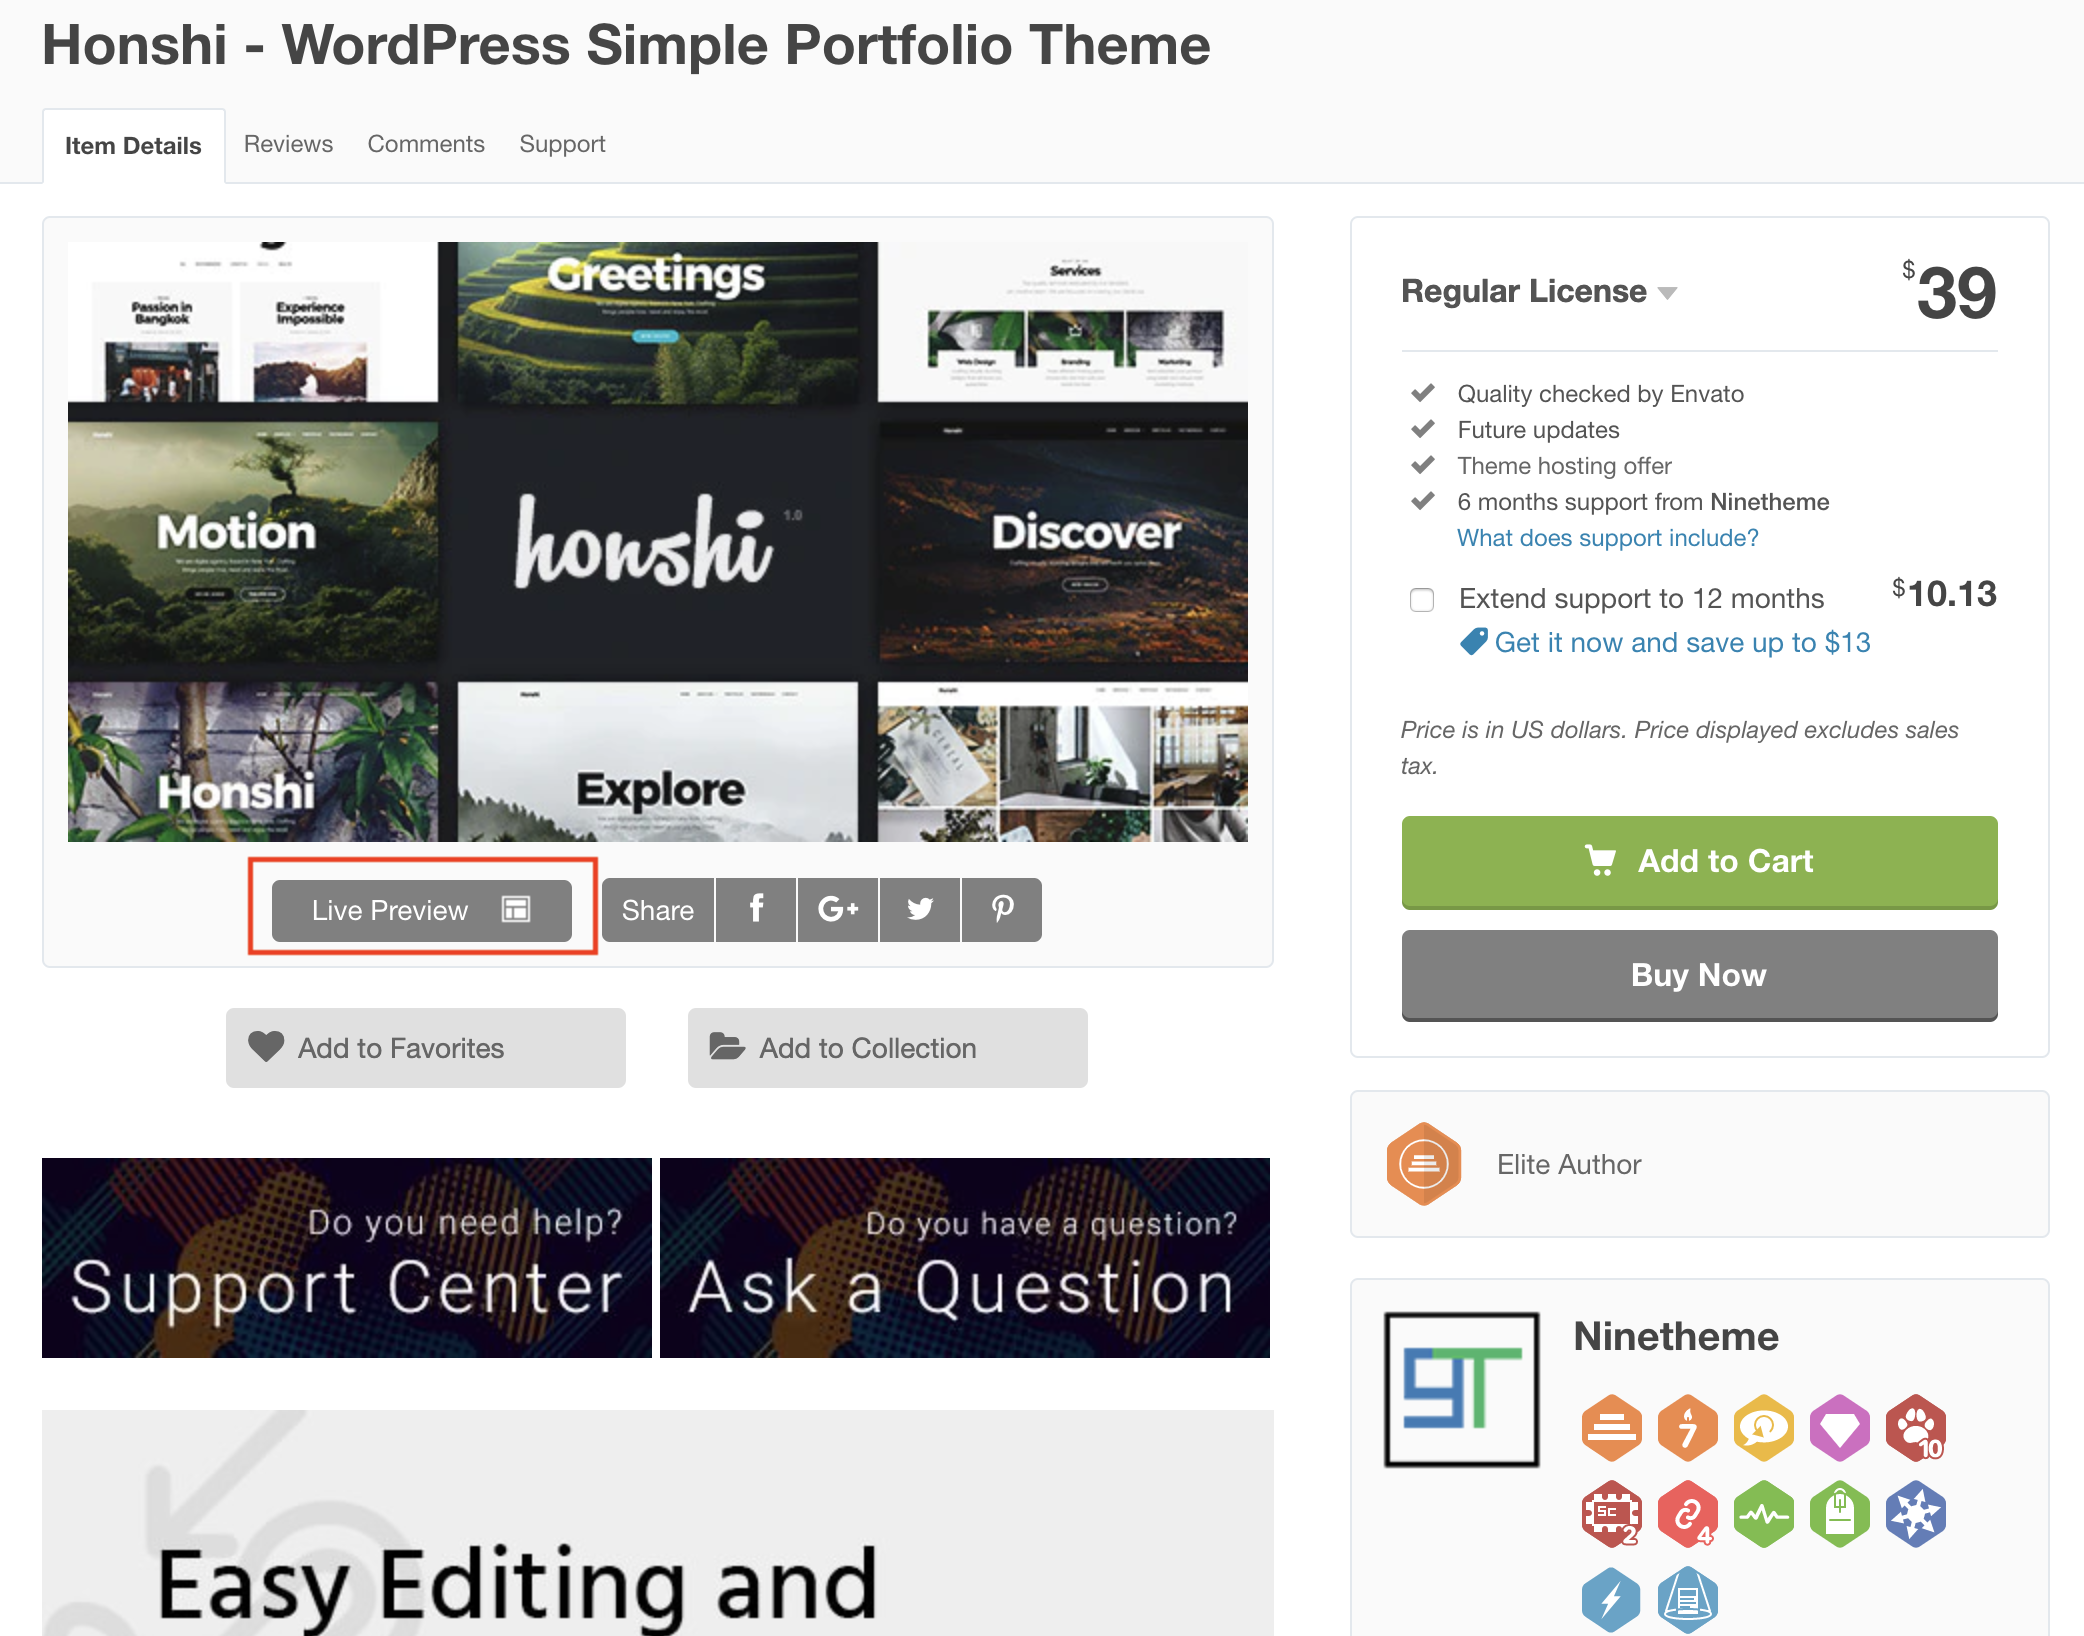Image resolution: width=2084 pixels, height=1636 pixels.
Task: Expand the Regular License dropdown
Action: point(1539,291)
